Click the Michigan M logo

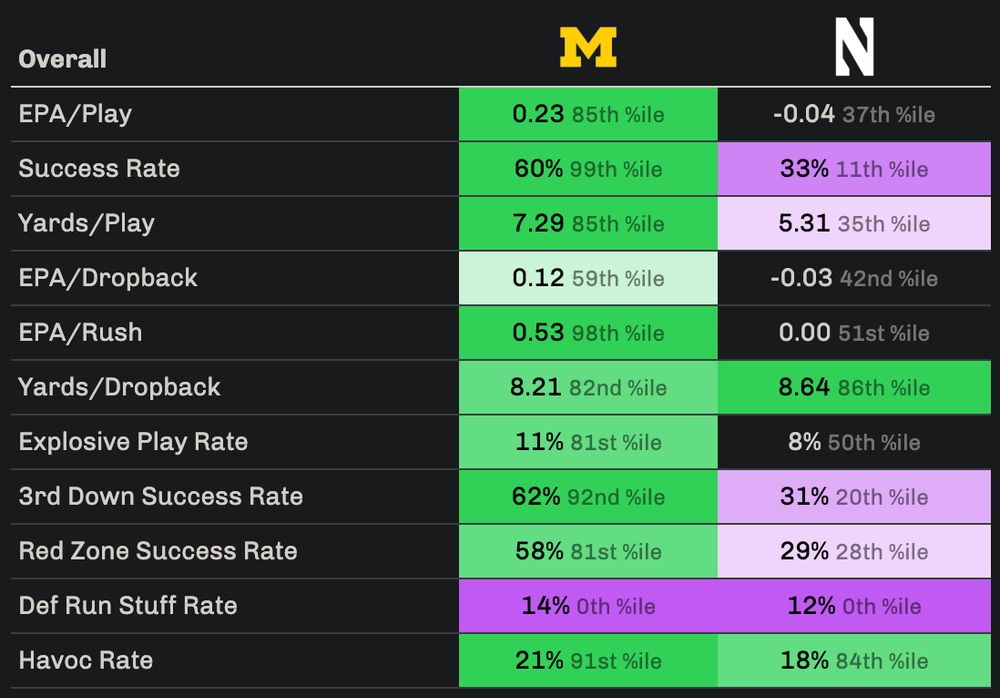pyautogui.click(x=588, y=47)
